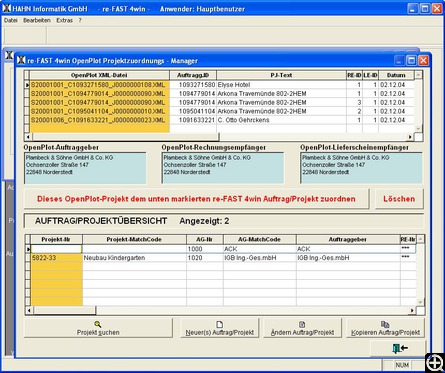Select XML file S20001006_C1091833221 row
The image size is (445, 373).
(99, 120)
